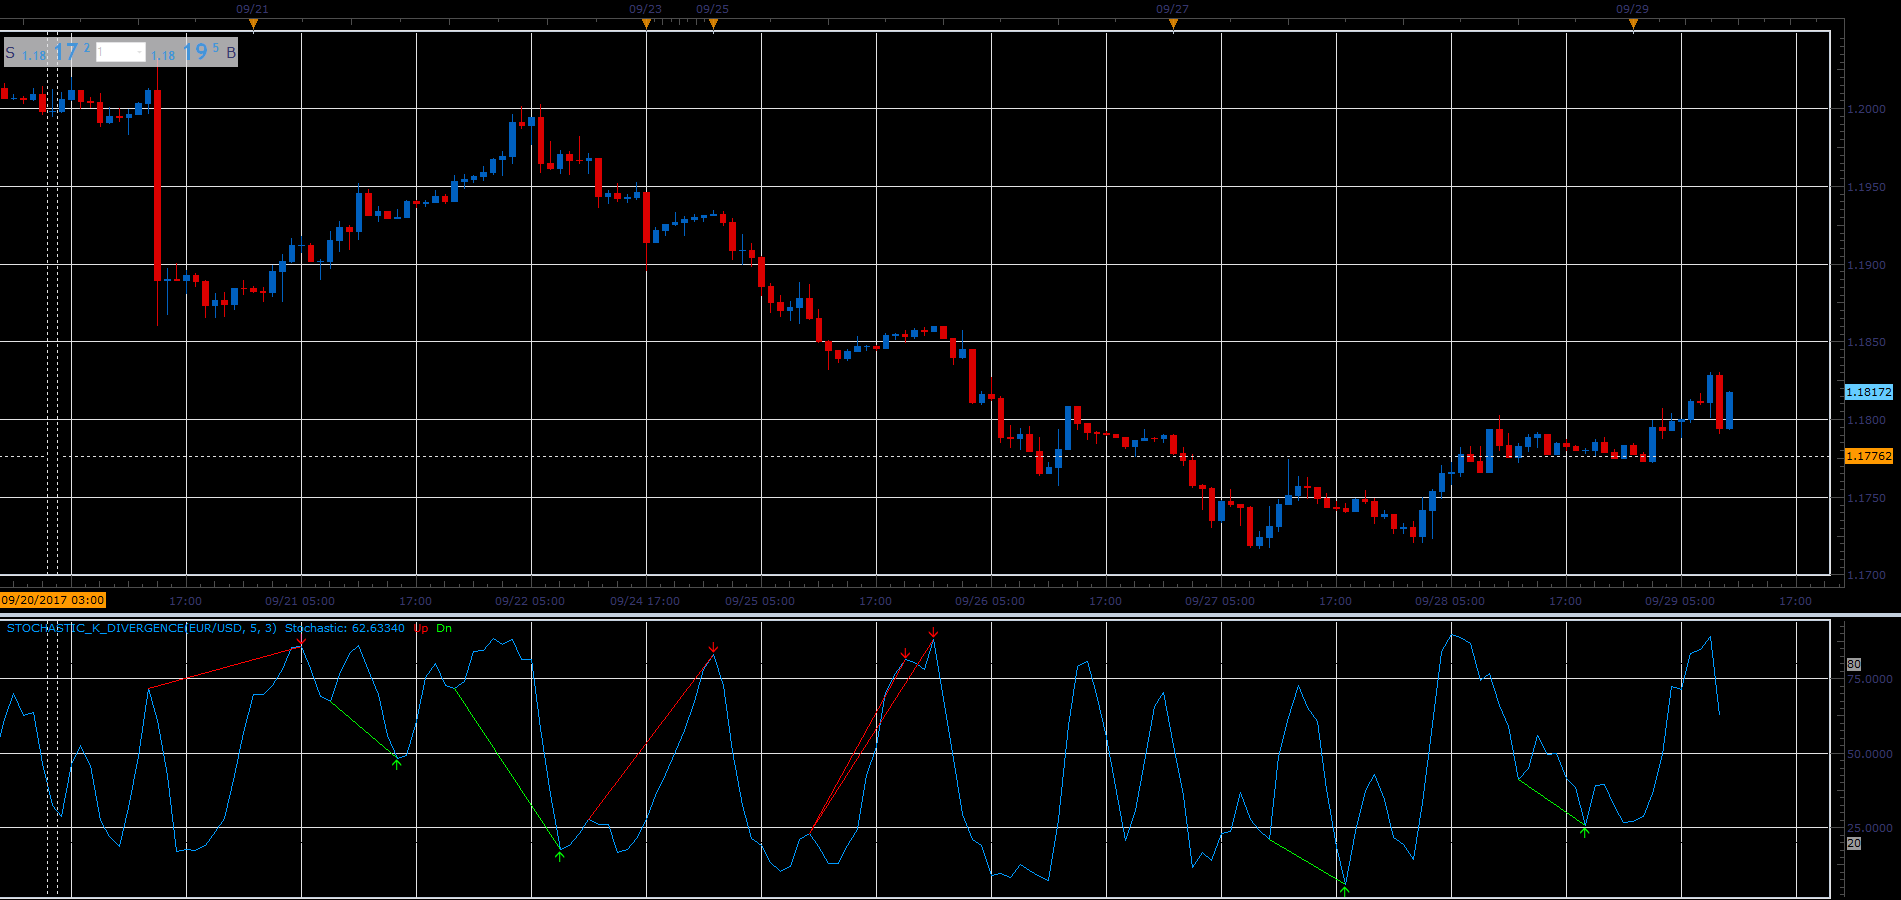Viewport: 1901px width, 900px height.
Task: Click the highest red down arrow before 09/26 05:00
Action: coord(933,633)
